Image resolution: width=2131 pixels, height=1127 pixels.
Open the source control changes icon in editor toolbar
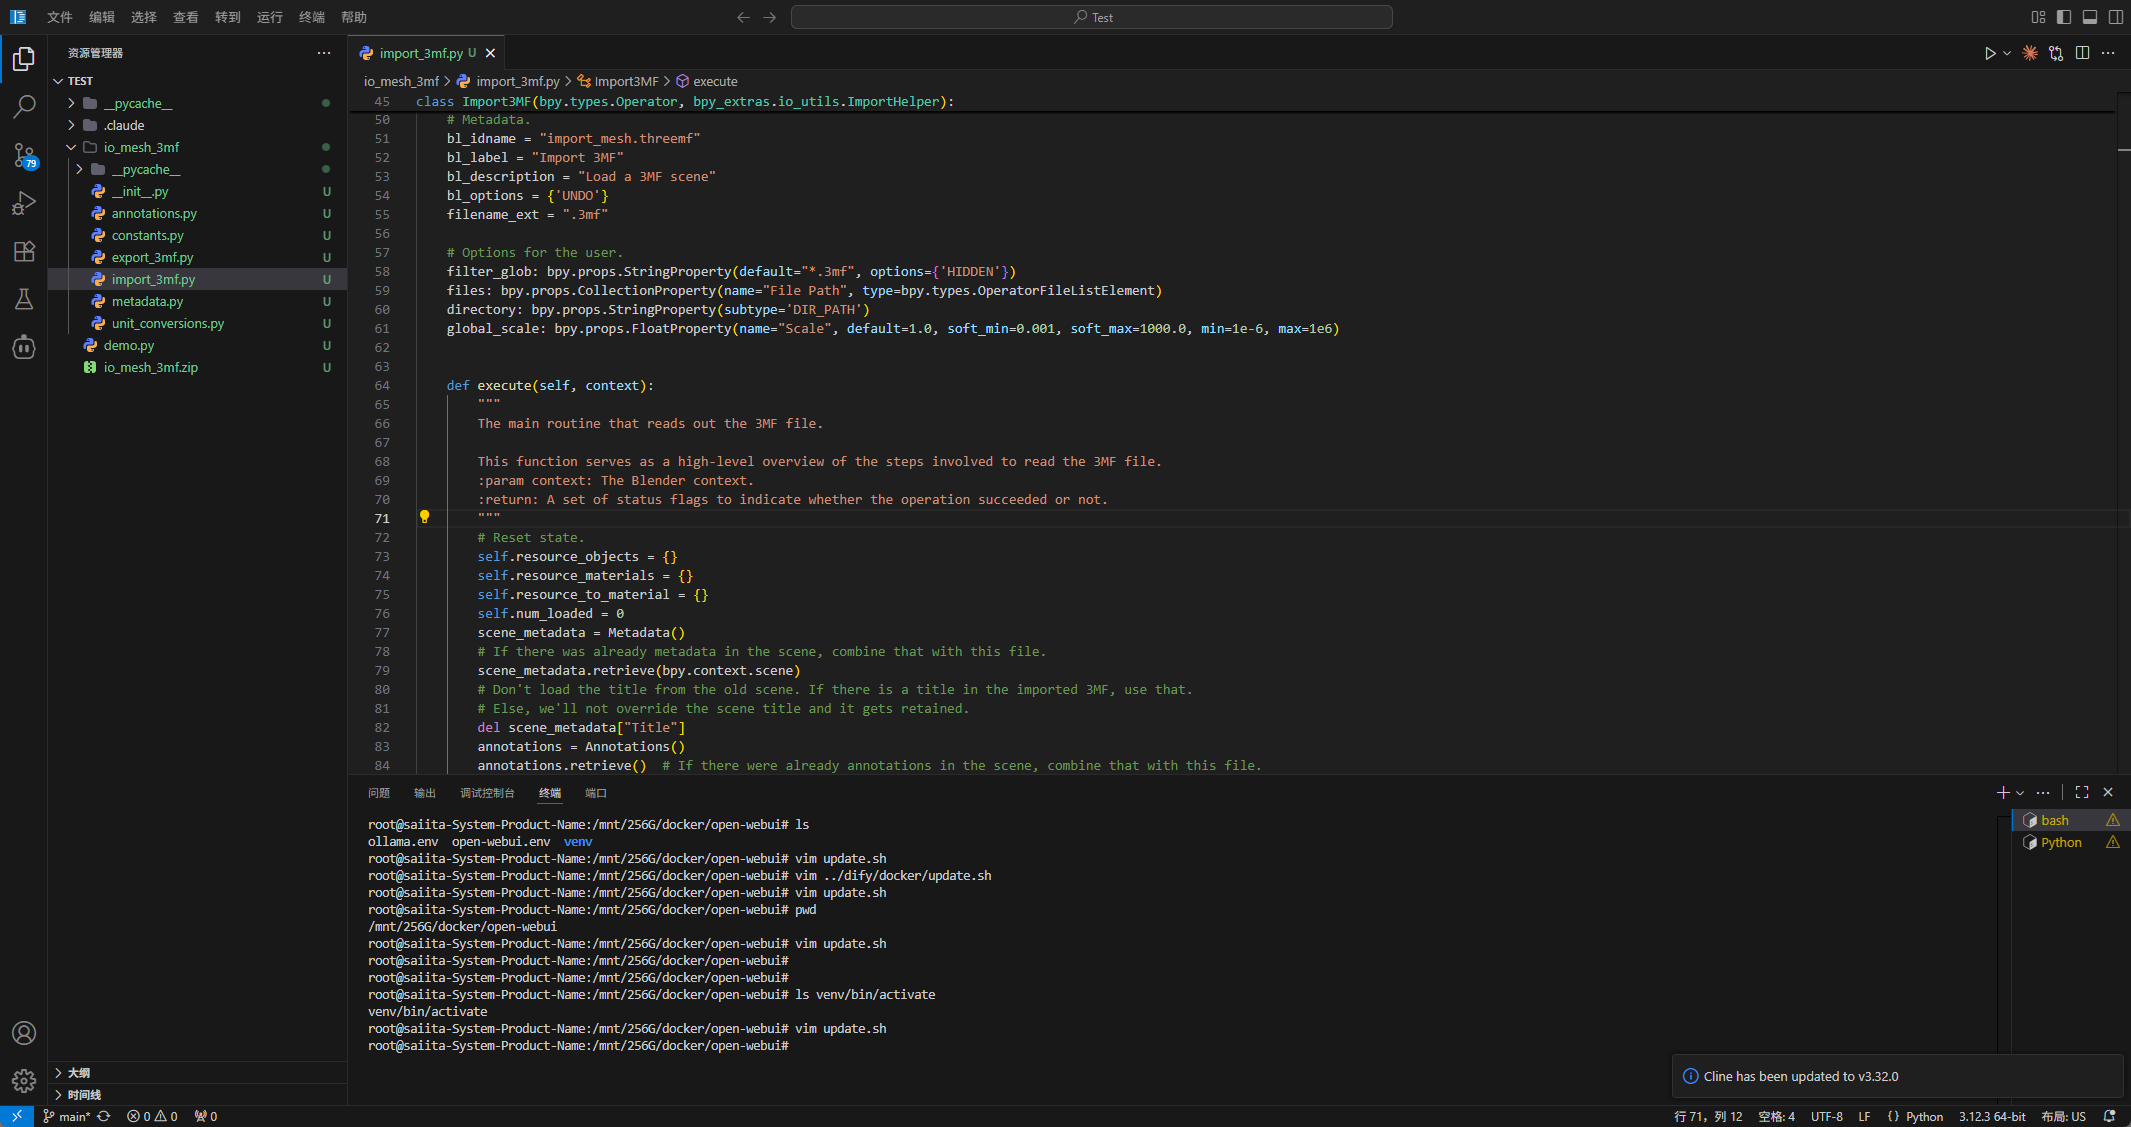(x=2056, y=53)
